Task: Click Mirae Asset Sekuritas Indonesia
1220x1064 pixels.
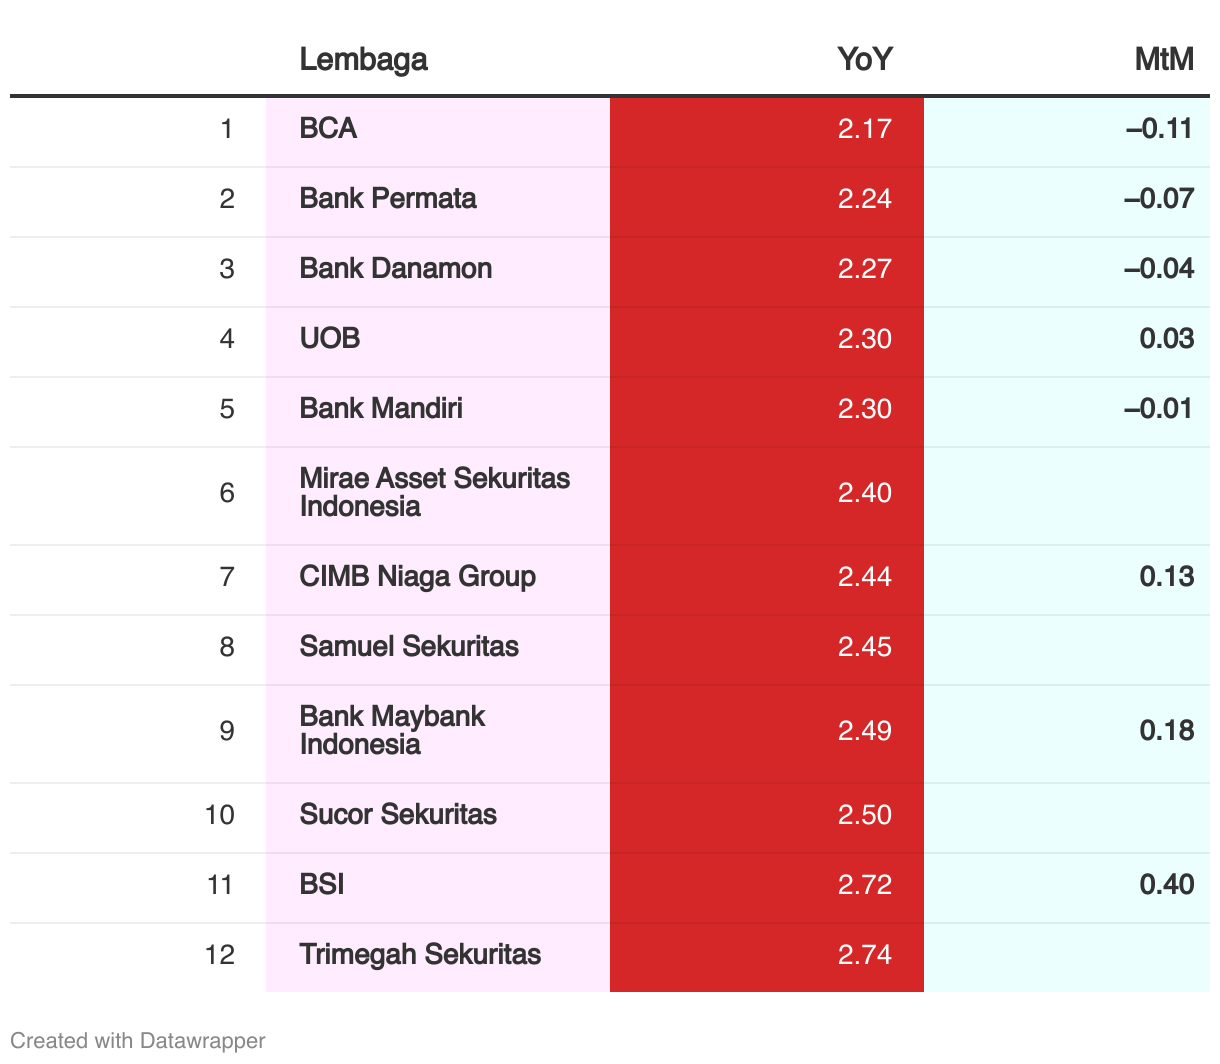Action: (434, 493)
